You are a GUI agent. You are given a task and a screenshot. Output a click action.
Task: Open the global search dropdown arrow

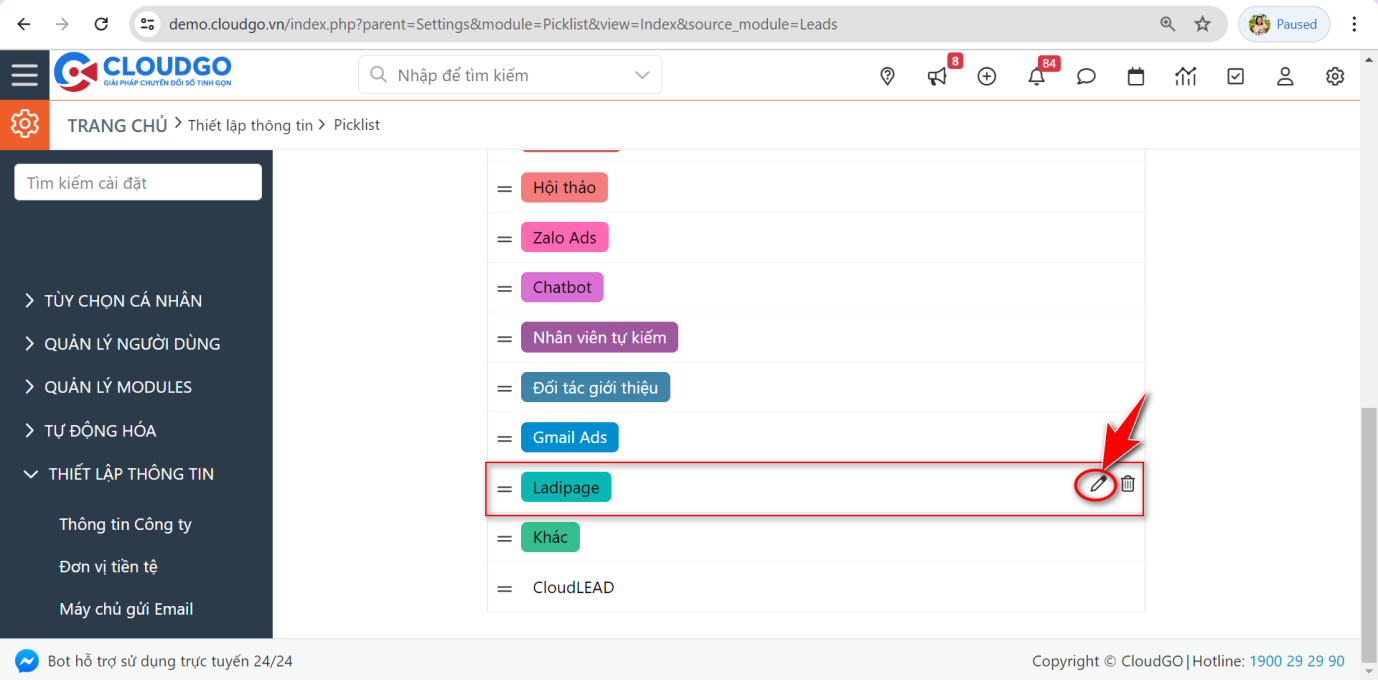(642, 76)
